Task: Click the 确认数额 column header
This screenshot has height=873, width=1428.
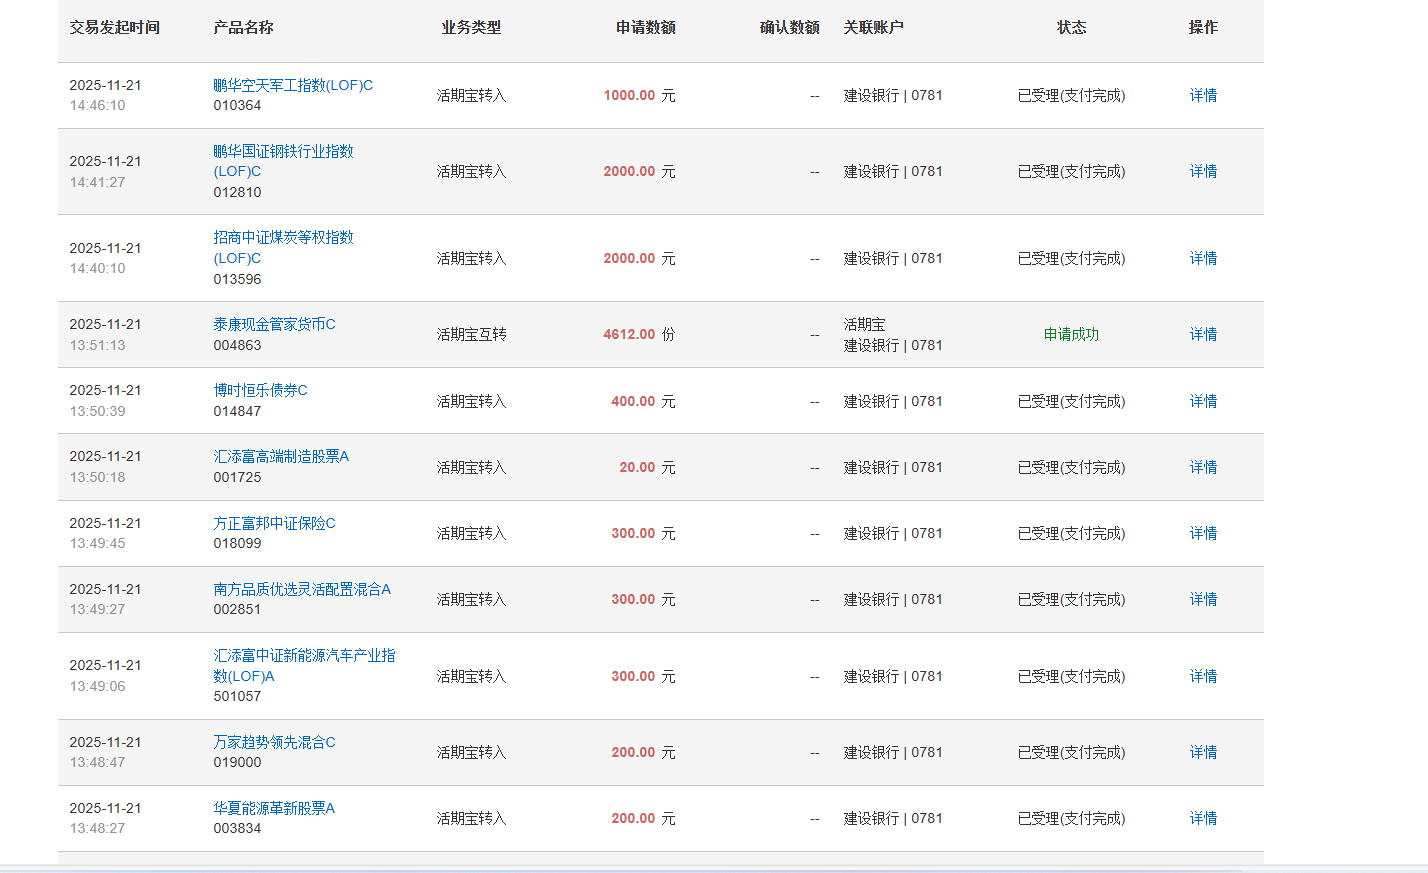Action: (x=789, y=27)
